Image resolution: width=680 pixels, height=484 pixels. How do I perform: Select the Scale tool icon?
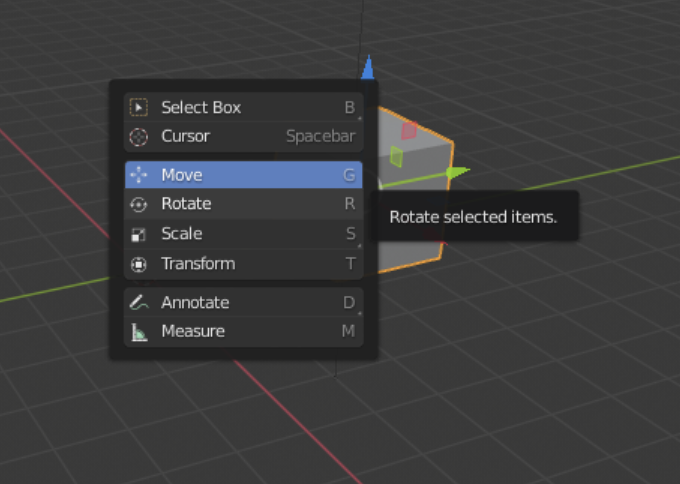(139, 235)
